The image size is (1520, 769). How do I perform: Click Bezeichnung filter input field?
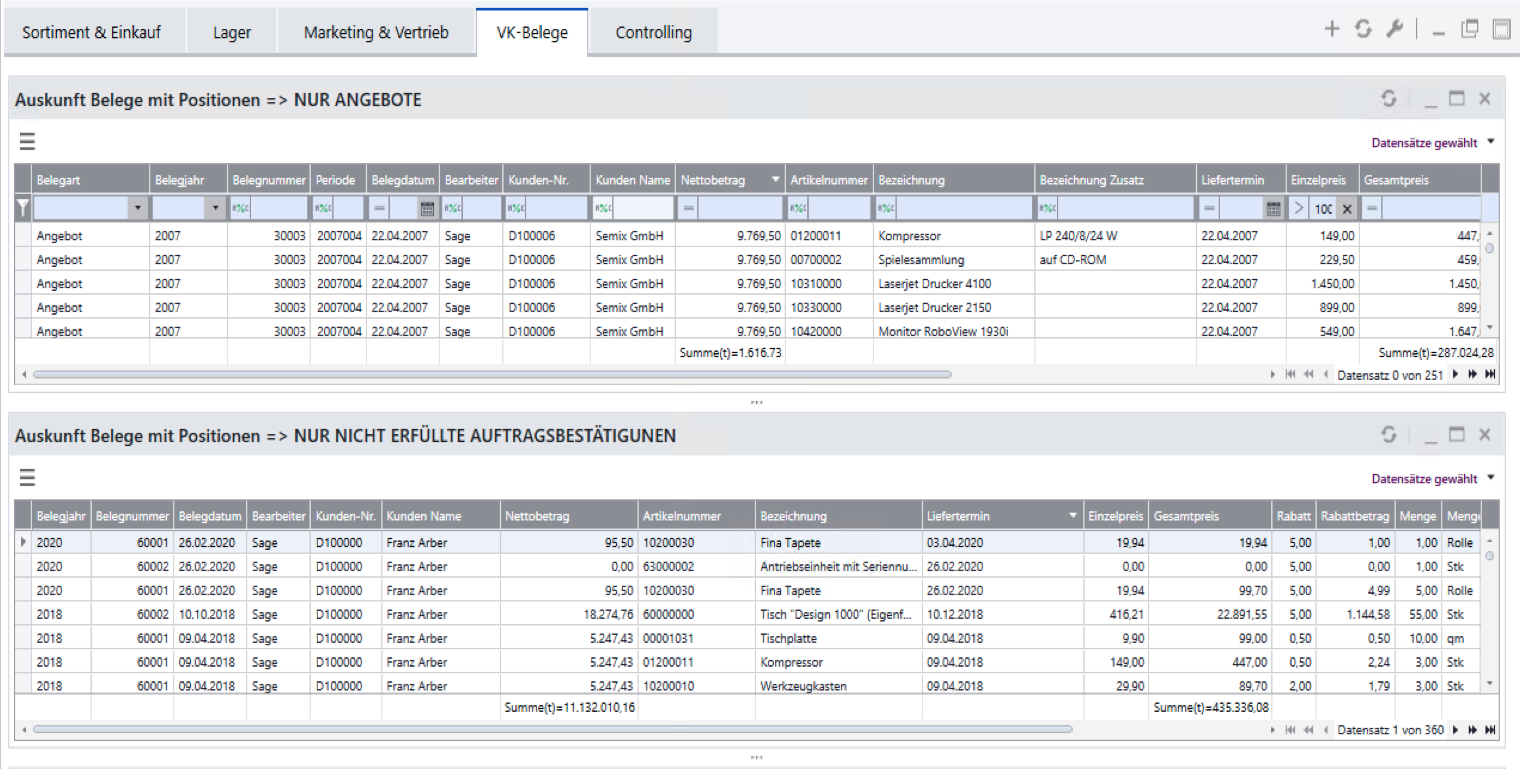[965, 208]
